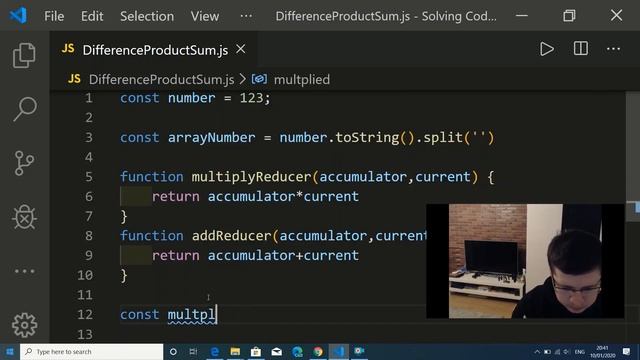Open the Windows Start menu
Screen dimensions: 640x360
click(x=10, y=351)
